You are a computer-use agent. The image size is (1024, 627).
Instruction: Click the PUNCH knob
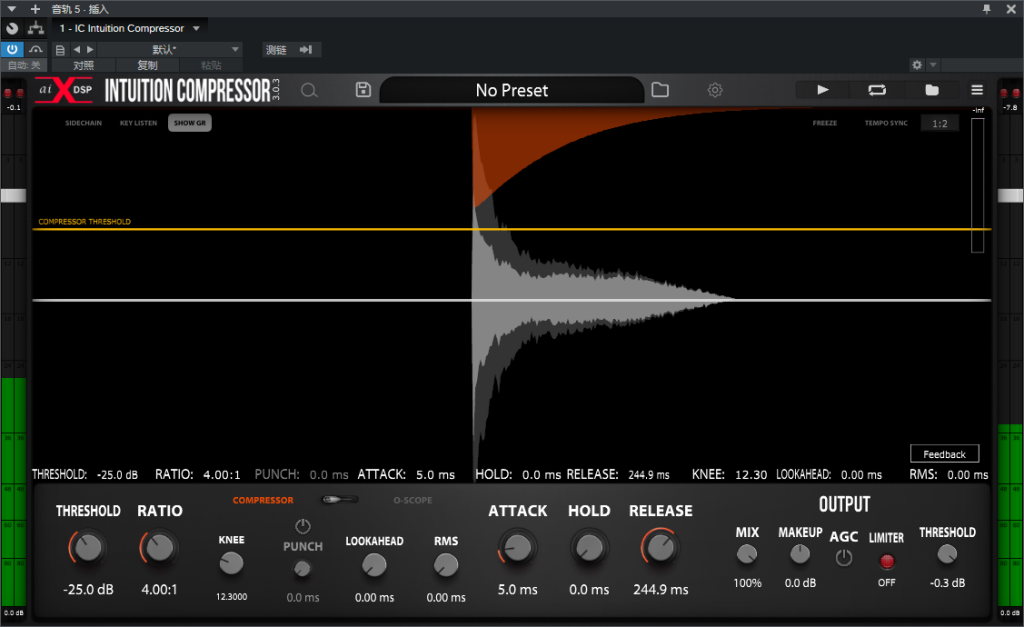coord(302,569)
